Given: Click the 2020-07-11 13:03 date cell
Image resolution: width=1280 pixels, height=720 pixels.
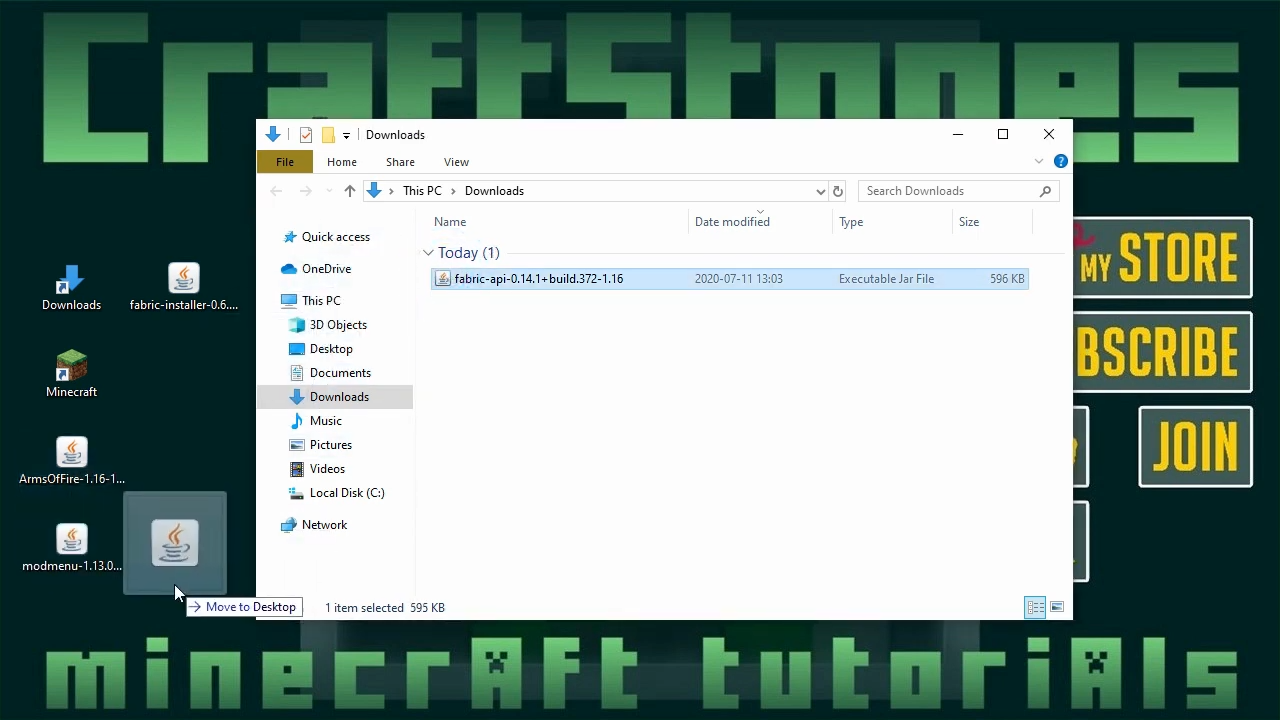Looking at the screenshot, I should coord(738,279).
